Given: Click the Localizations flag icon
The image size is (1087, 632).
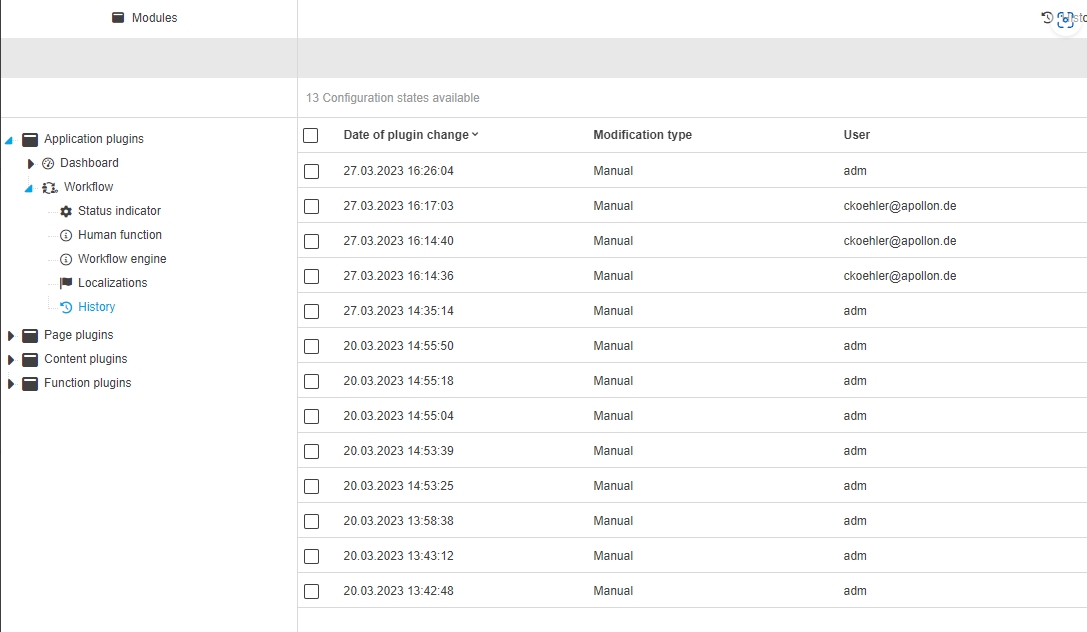Looking at the screenshot, I should click(x=66, y=283).
